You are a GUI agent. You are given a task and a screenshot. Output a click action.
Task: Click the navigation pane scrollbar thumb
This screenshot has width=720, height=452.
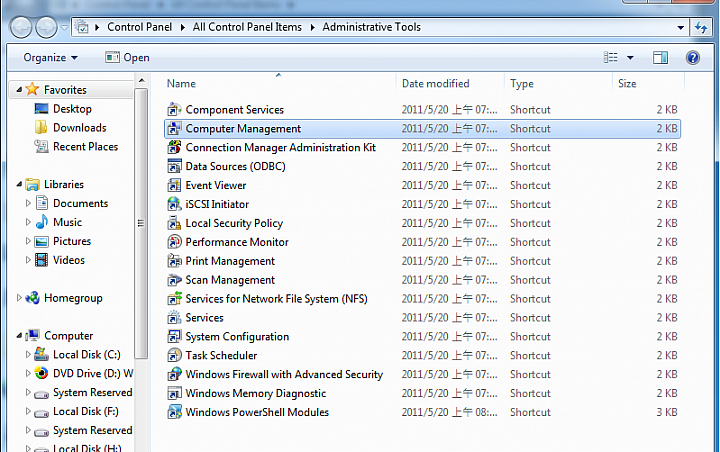pos(141,223)
